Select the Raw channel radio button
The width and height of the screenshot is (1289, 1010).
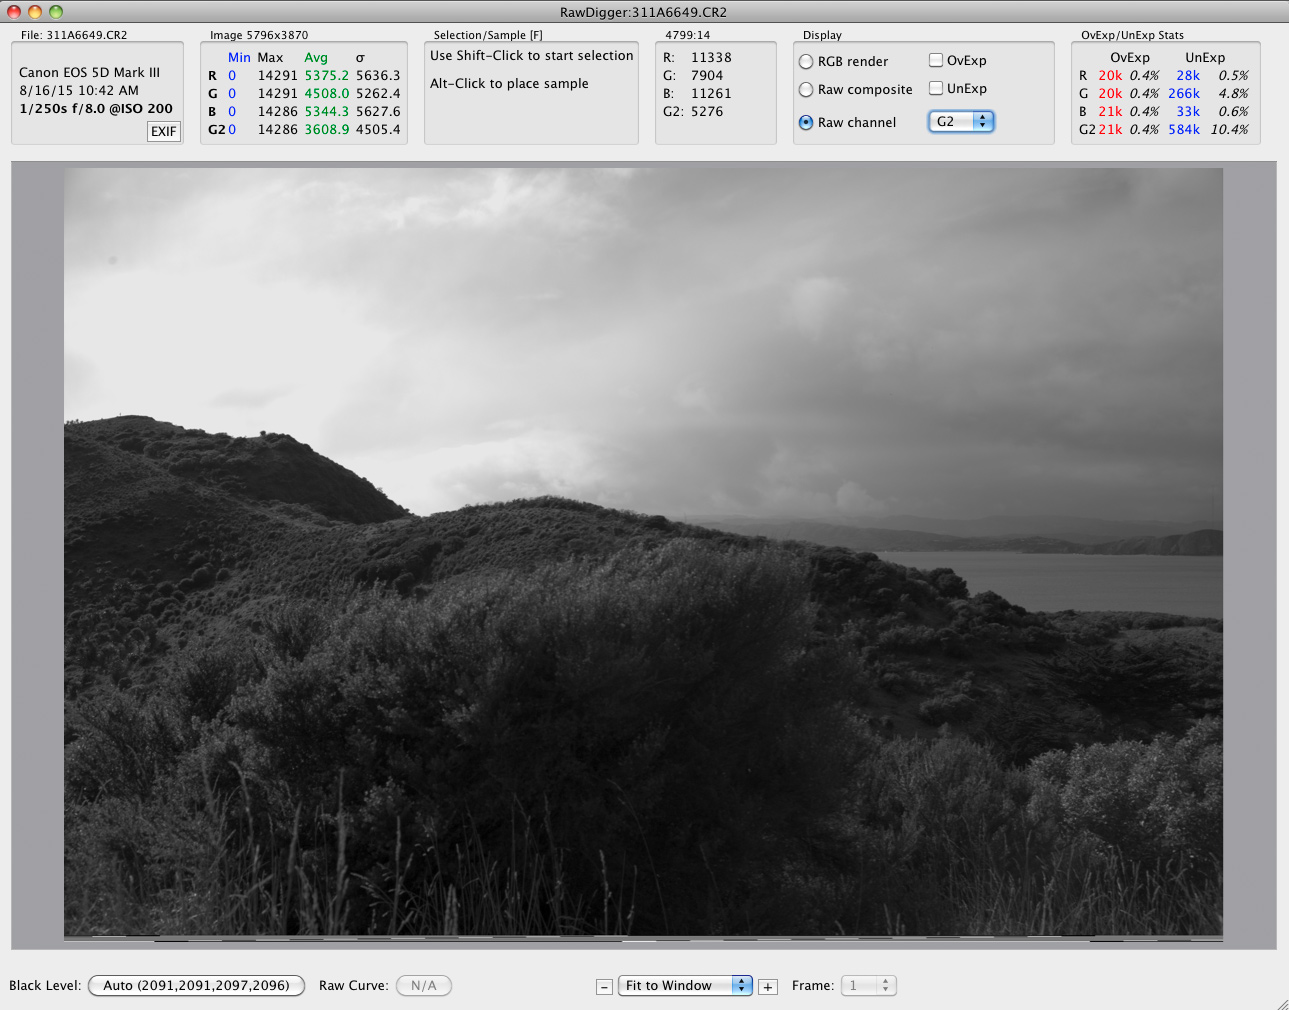click(806, 123)
